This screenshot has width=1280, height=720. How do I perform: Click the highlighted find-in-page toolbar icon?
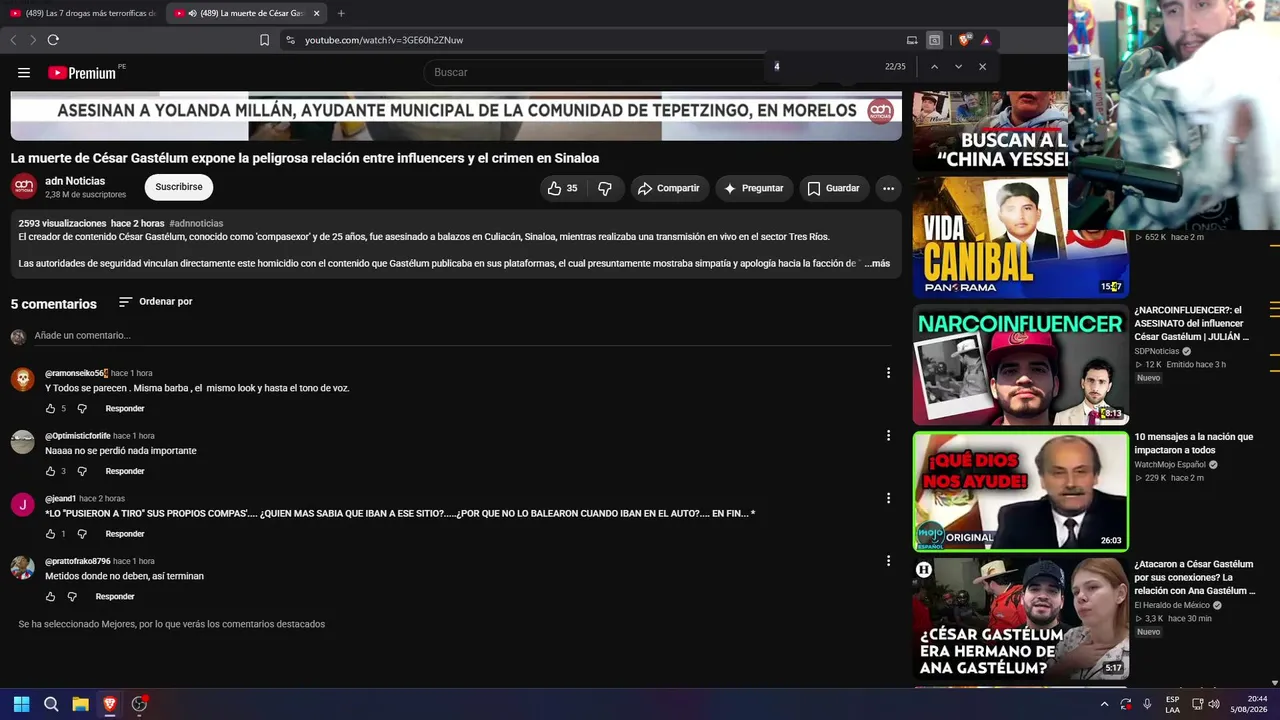click(x=934, y=40)
